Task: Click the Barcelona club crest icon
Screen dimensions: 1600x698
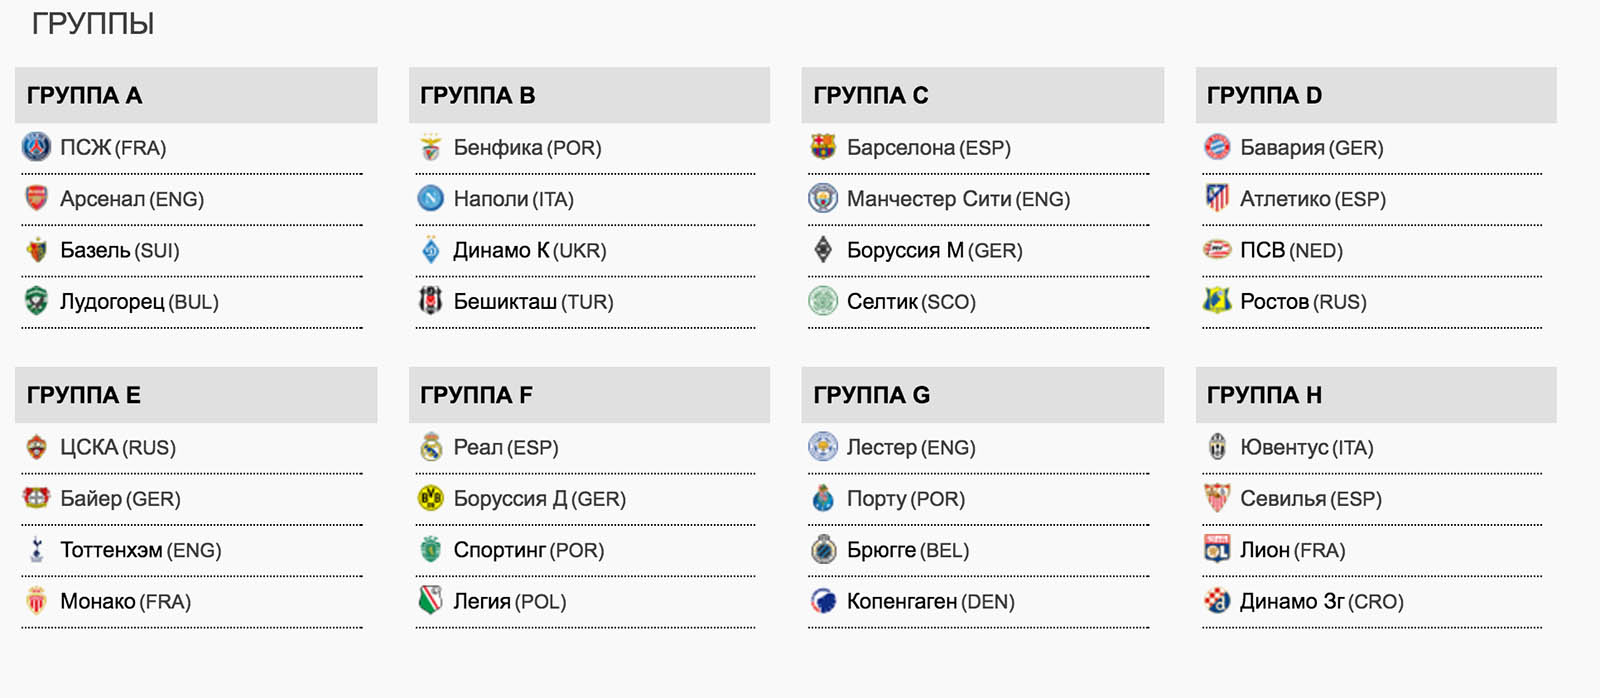Action: 823,147
